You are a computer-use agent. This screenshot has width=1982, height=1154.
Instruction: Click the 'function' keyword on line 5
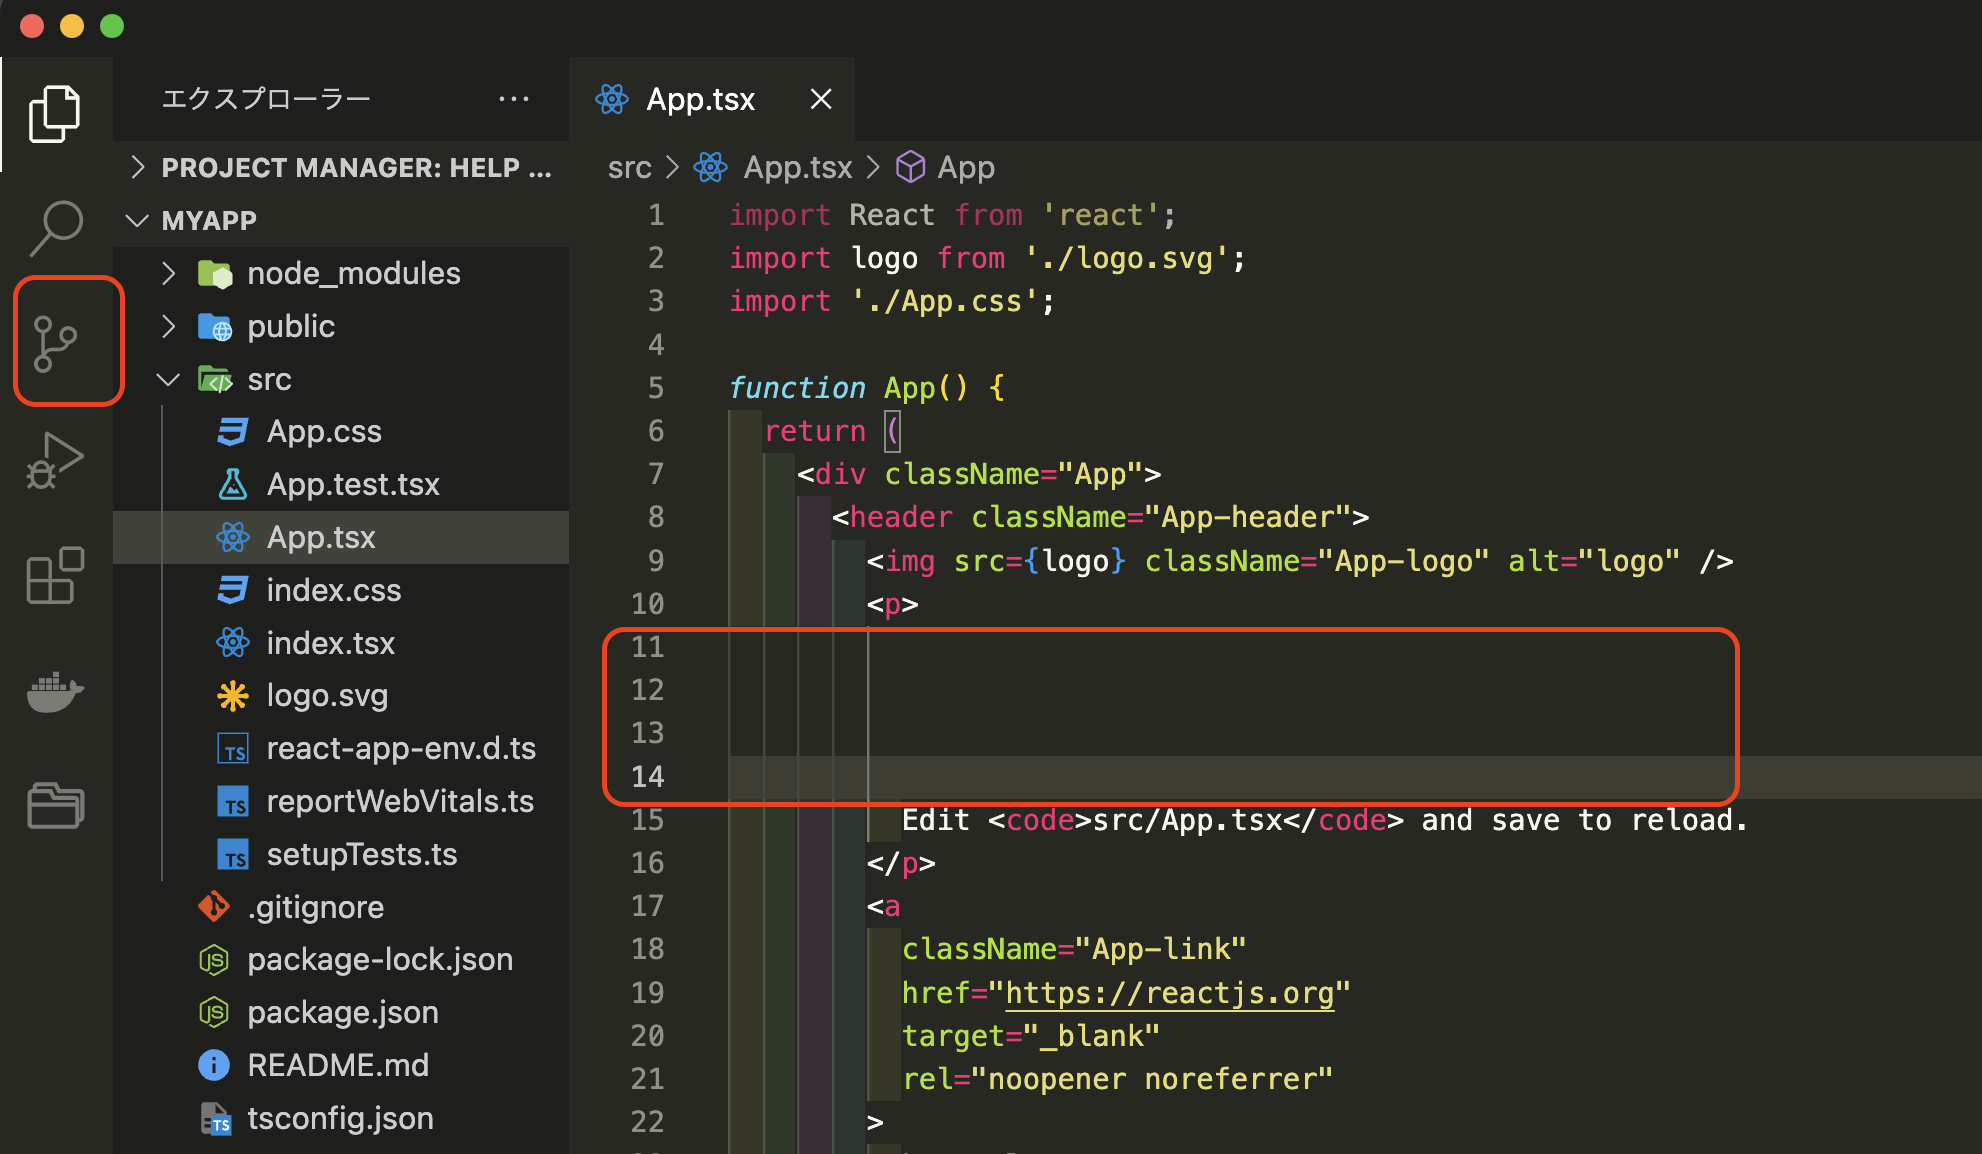[x=797, y=388]
